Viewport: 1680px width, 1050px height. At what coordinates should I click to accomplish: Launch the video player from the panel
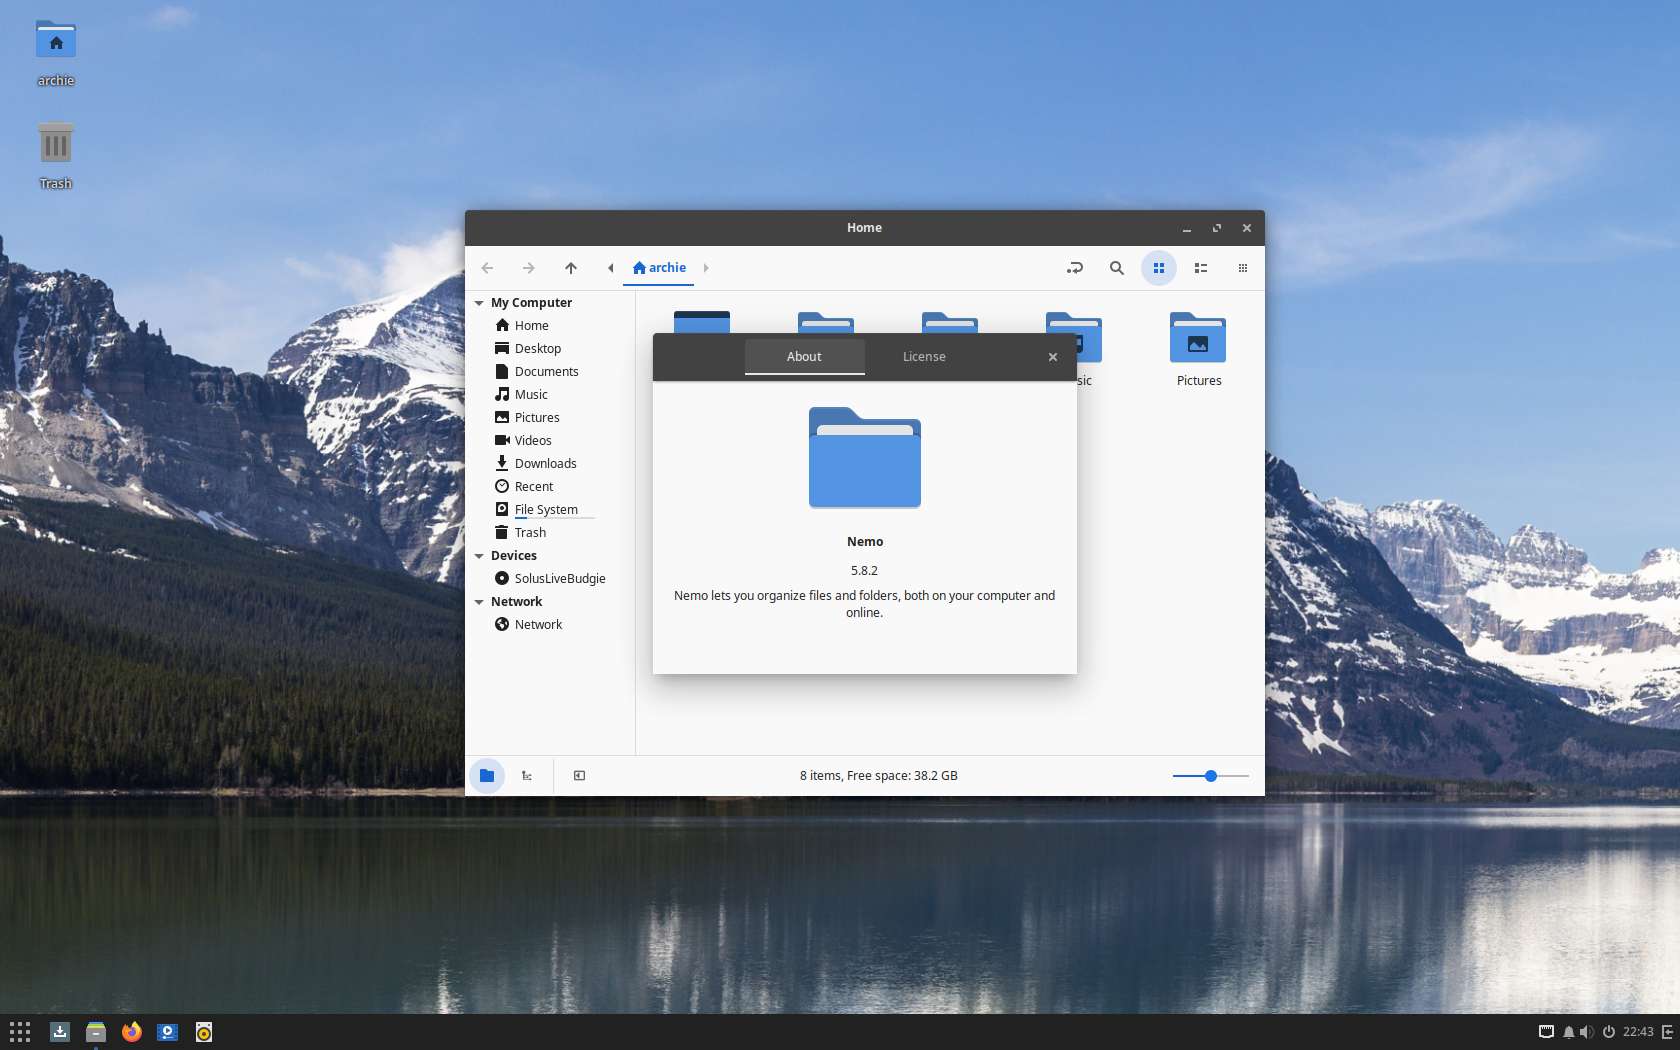point(168,1032)
